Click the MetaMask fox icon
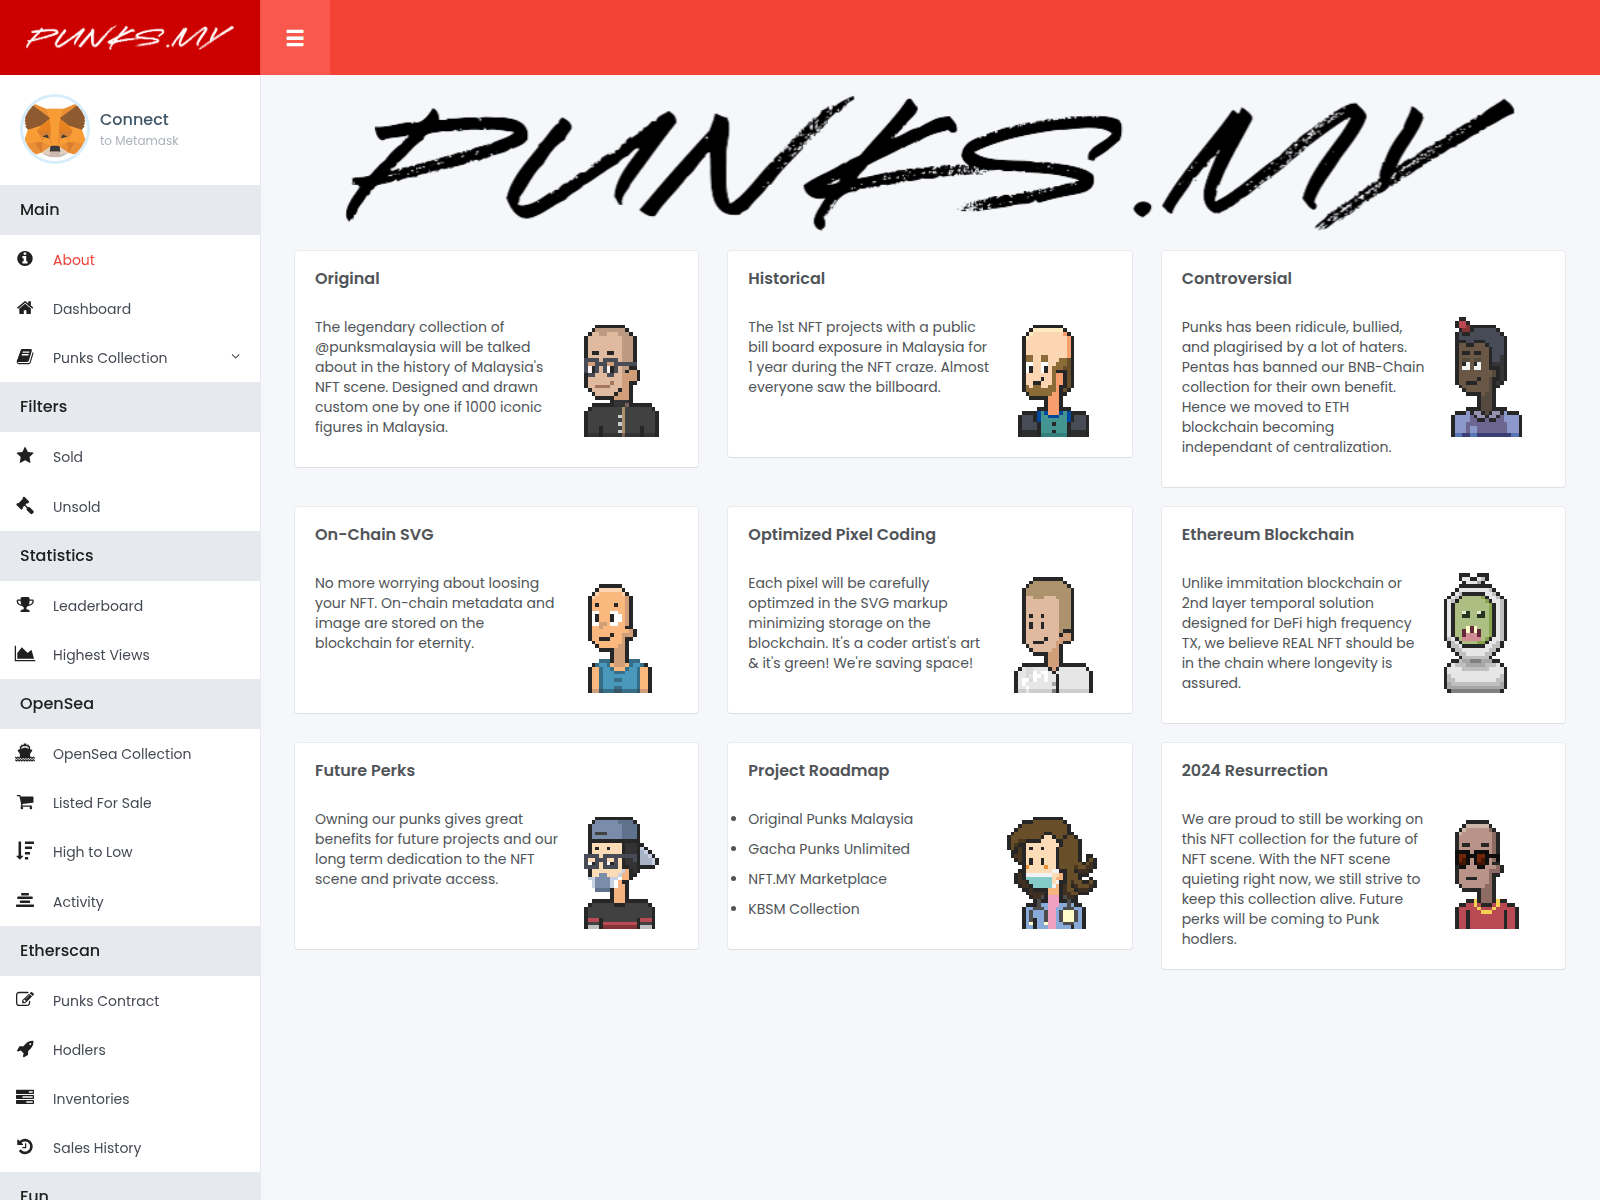 pyautogui.click(x=55, y=129)
